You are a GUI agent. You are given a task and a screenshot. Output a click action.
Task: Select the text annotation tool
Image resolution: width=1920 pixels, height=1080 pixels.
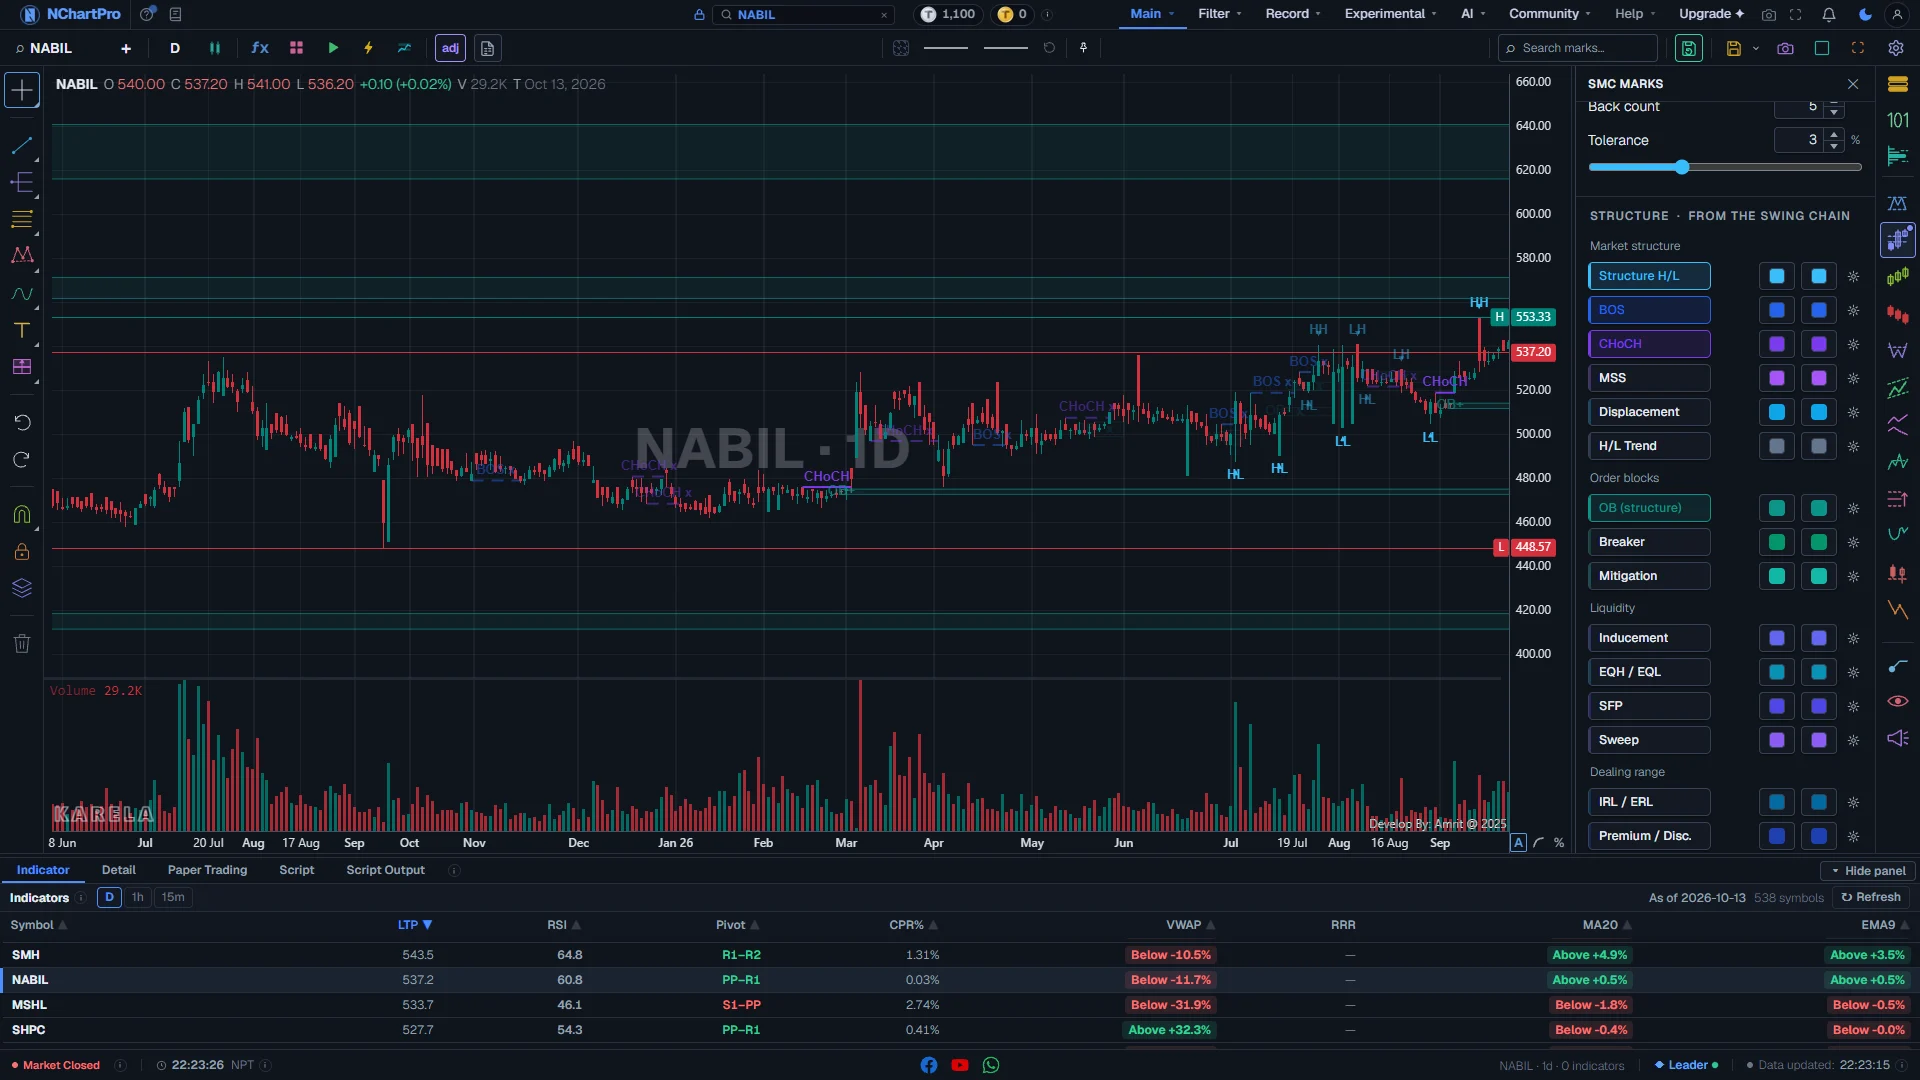coord(22,330)
